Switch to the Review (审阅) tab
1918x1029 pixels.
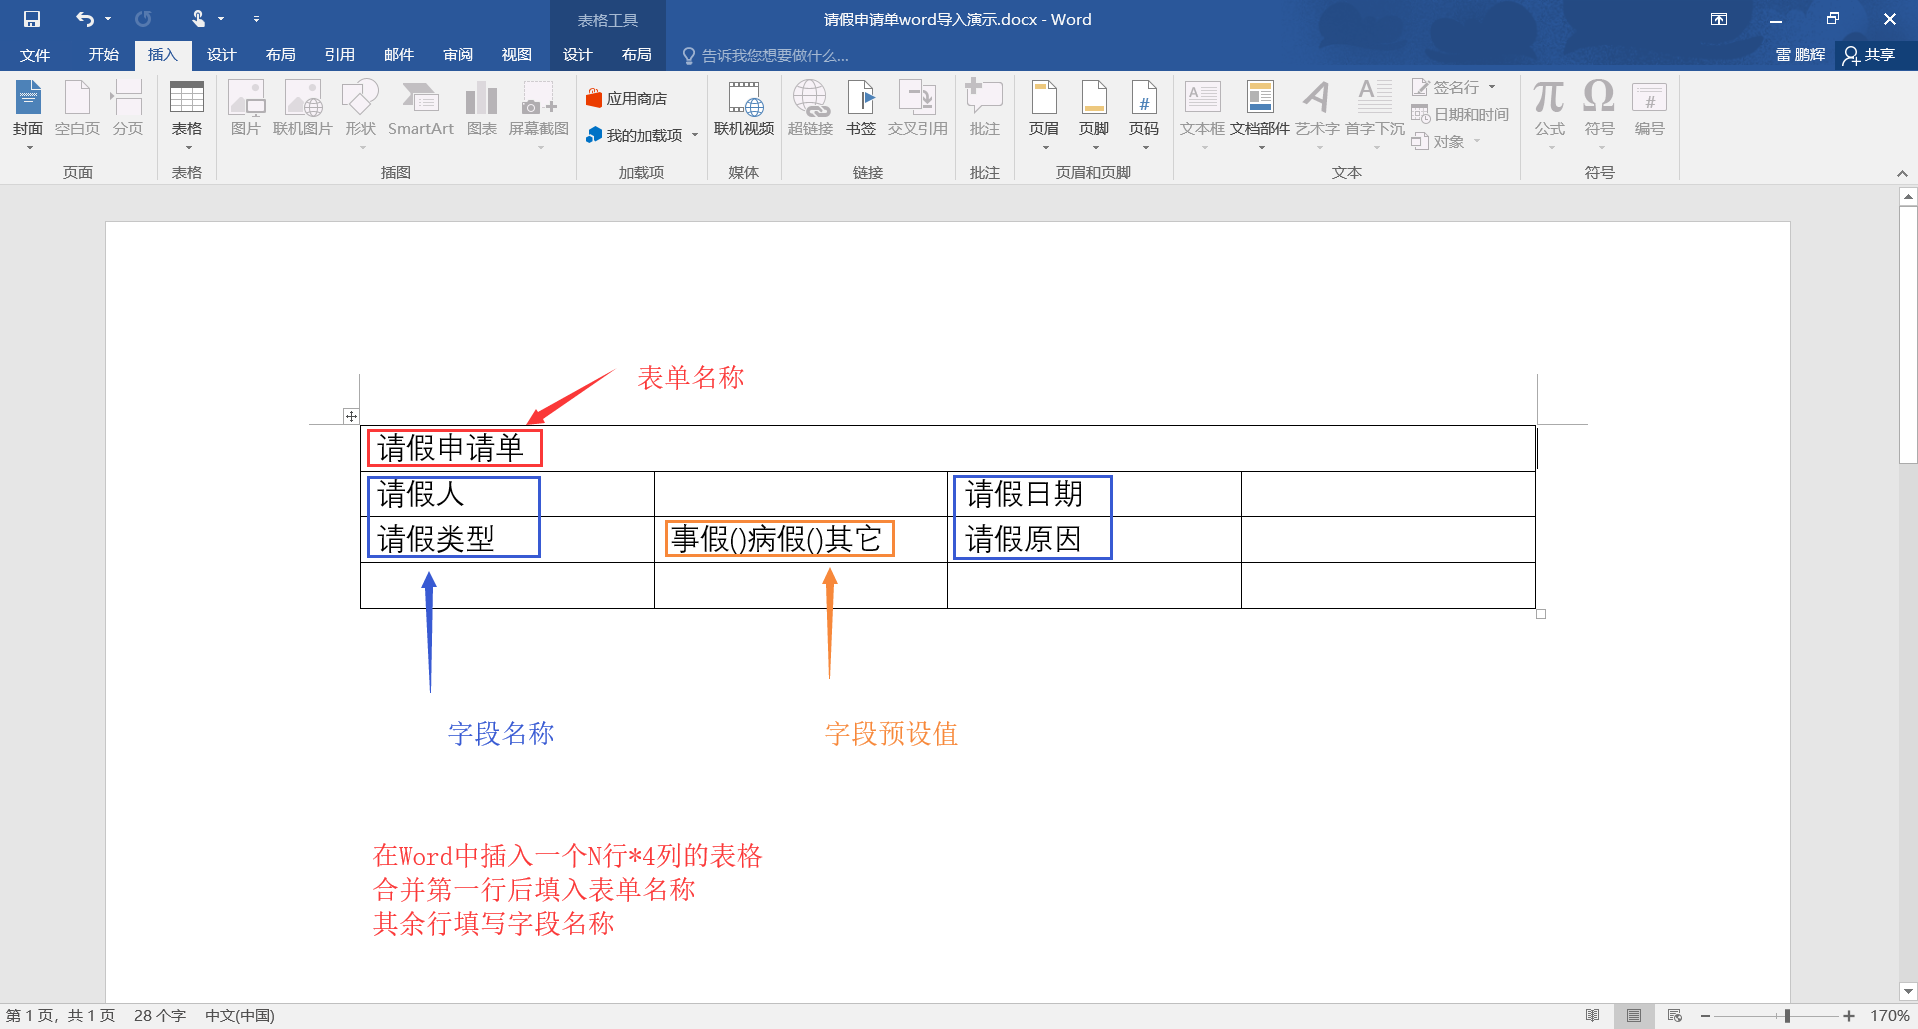point(458,55)
